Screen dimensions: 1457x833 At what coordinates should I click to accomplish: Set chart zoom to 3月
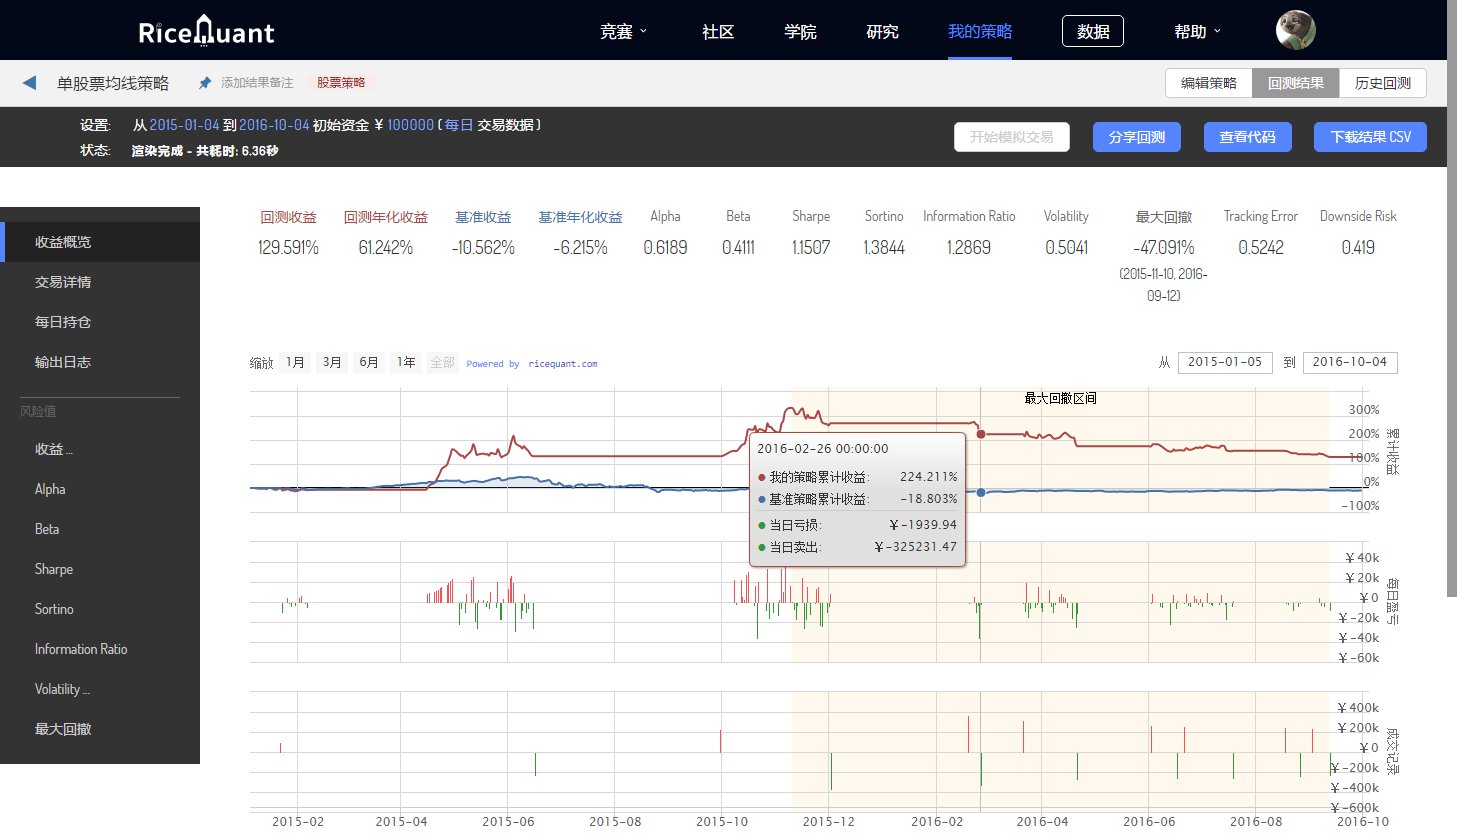[332, 362]
